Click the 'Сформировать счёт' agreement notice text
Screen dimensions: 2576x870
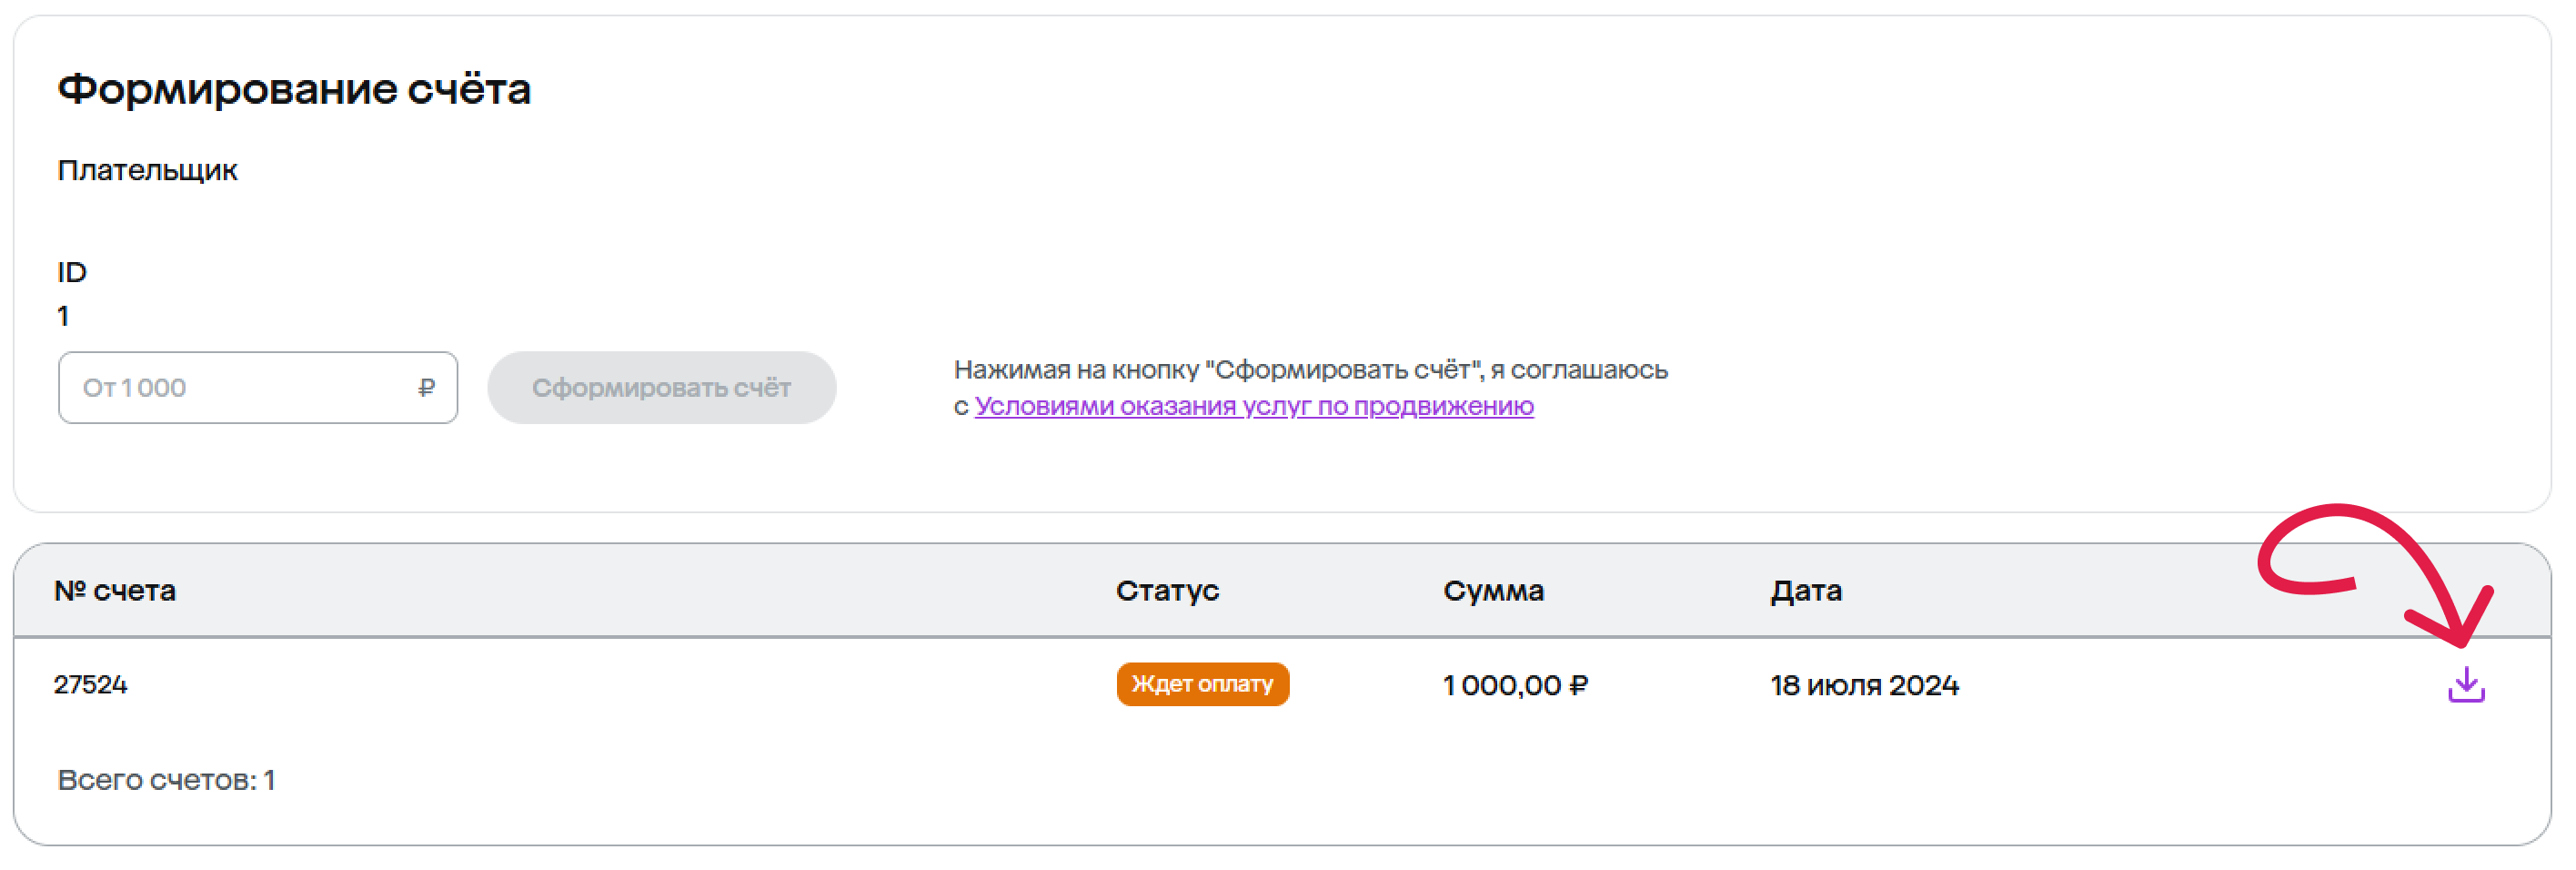[1310, 388]
